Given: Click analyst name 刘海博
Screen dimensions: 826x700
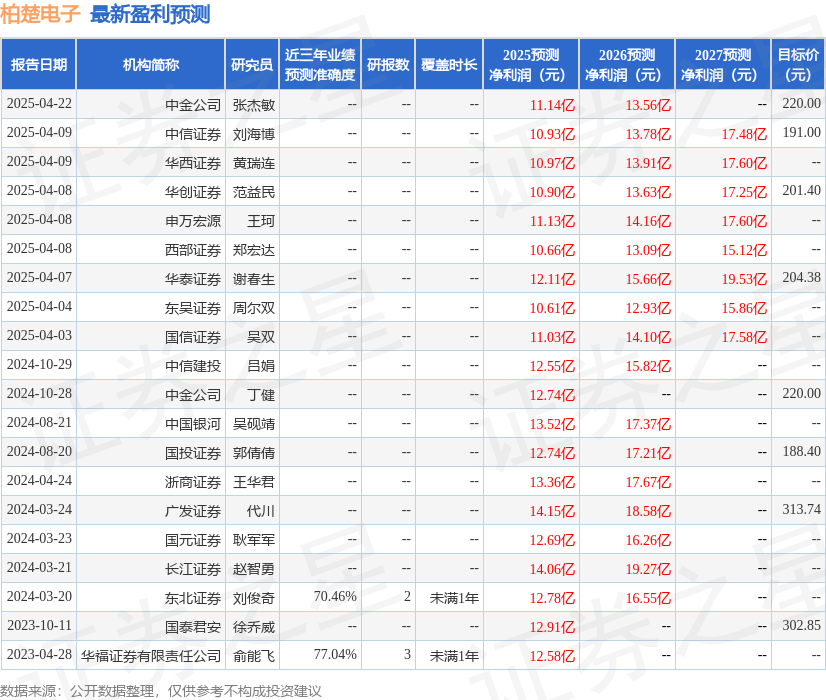Looking at the screenshot, I should (254, 134).
